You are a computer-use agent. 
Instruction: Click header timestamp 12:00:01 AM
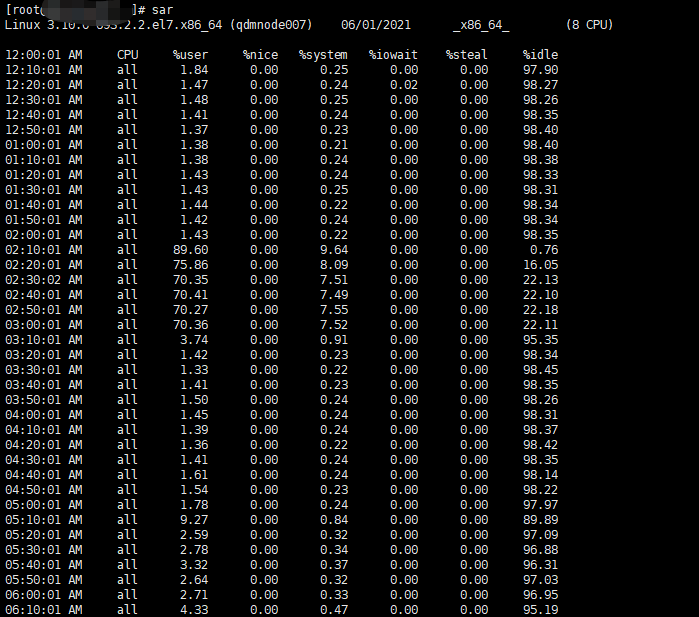pos(44,55)
